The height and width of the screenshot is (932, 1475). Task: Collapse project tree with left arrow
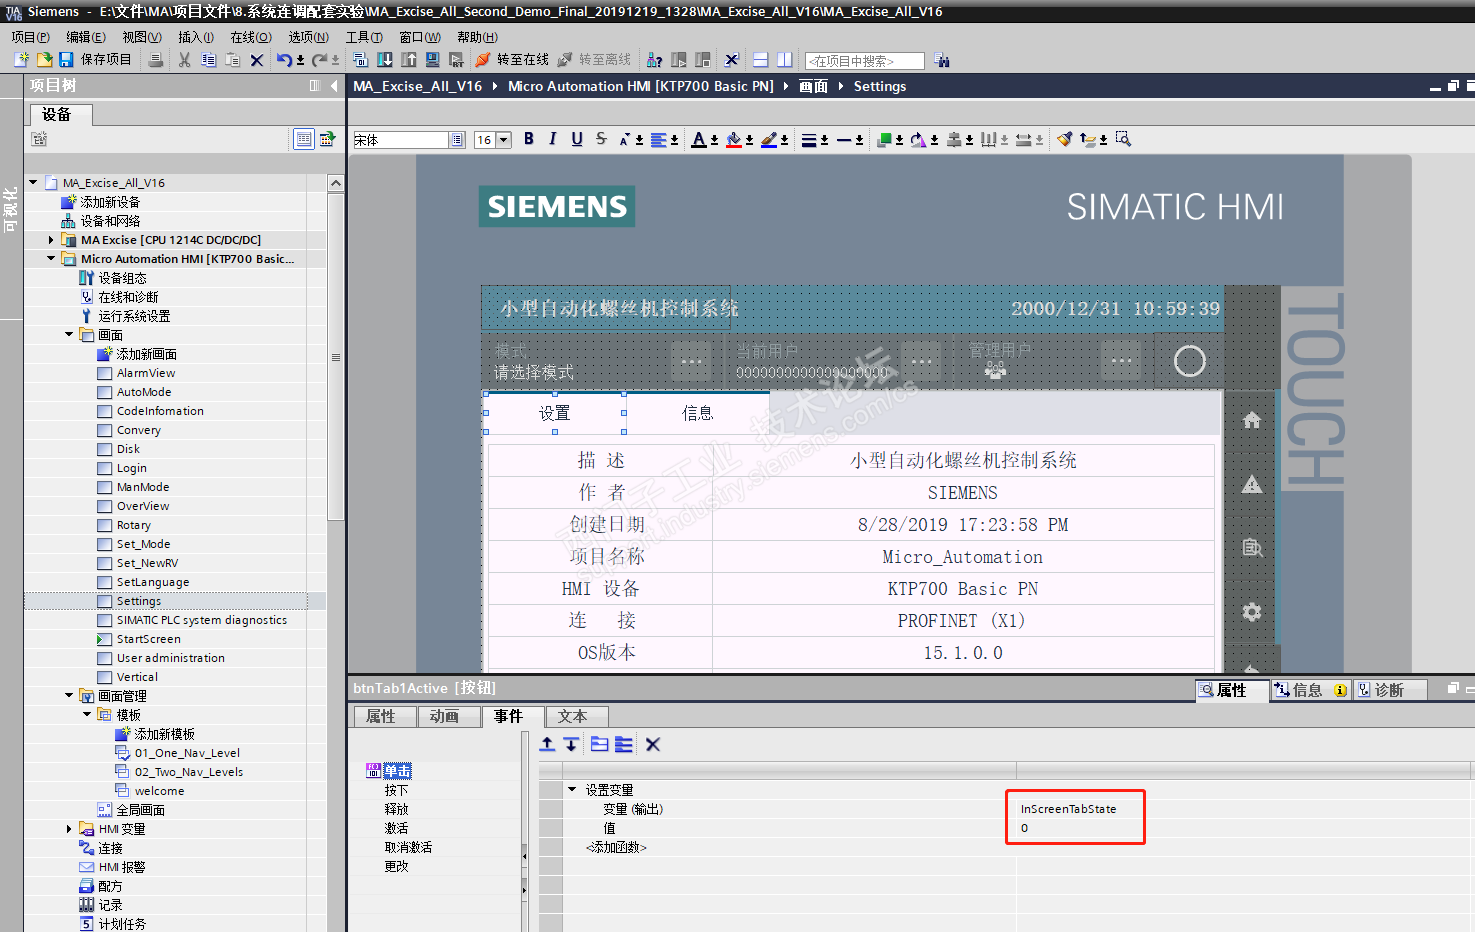[x=334, y=86]
